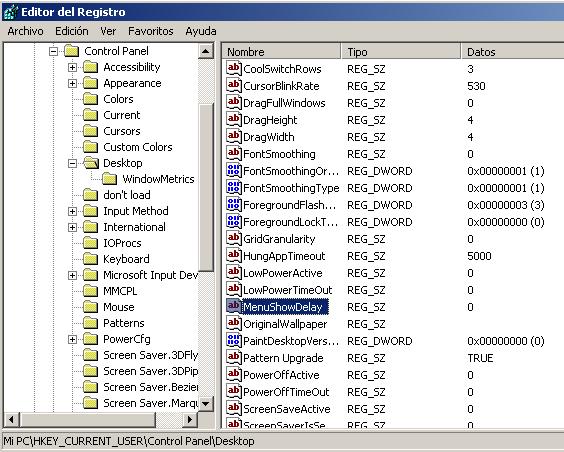Select the HungAppTimeout string value icon
Image resolution: width=564 pixels, height=452 pixels.
point(233,255)
